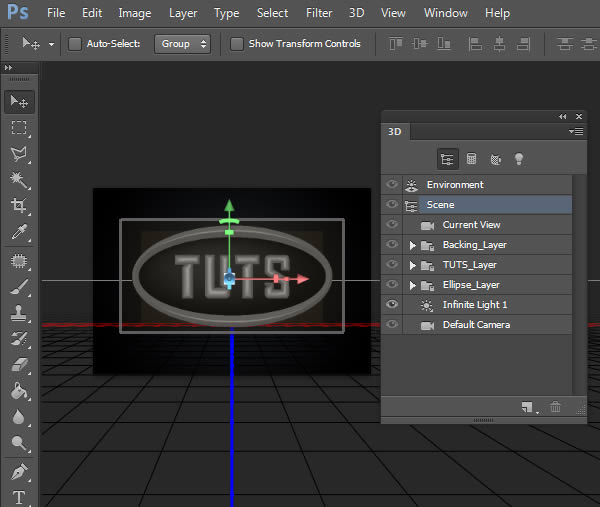Align vertical centers in options bar
The width and height of the screenshot is (600, 507).
pos(420,44)
